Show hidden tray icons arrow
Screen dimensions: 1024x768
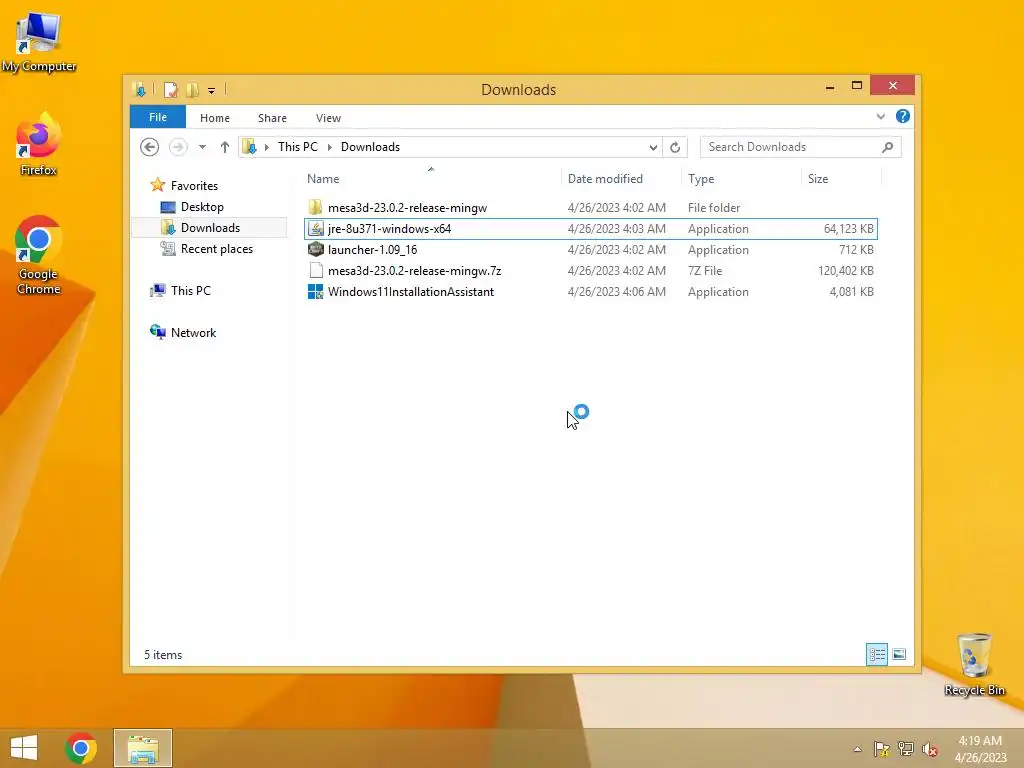point(857,749)
